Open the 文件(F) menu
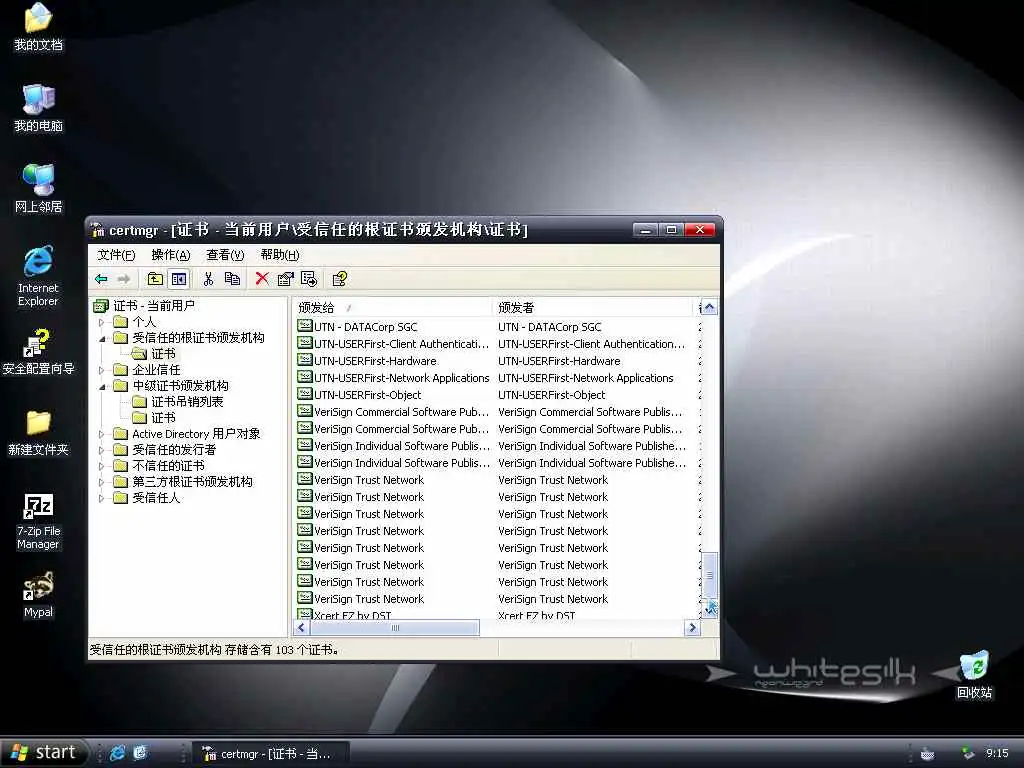 pos(116,255)
